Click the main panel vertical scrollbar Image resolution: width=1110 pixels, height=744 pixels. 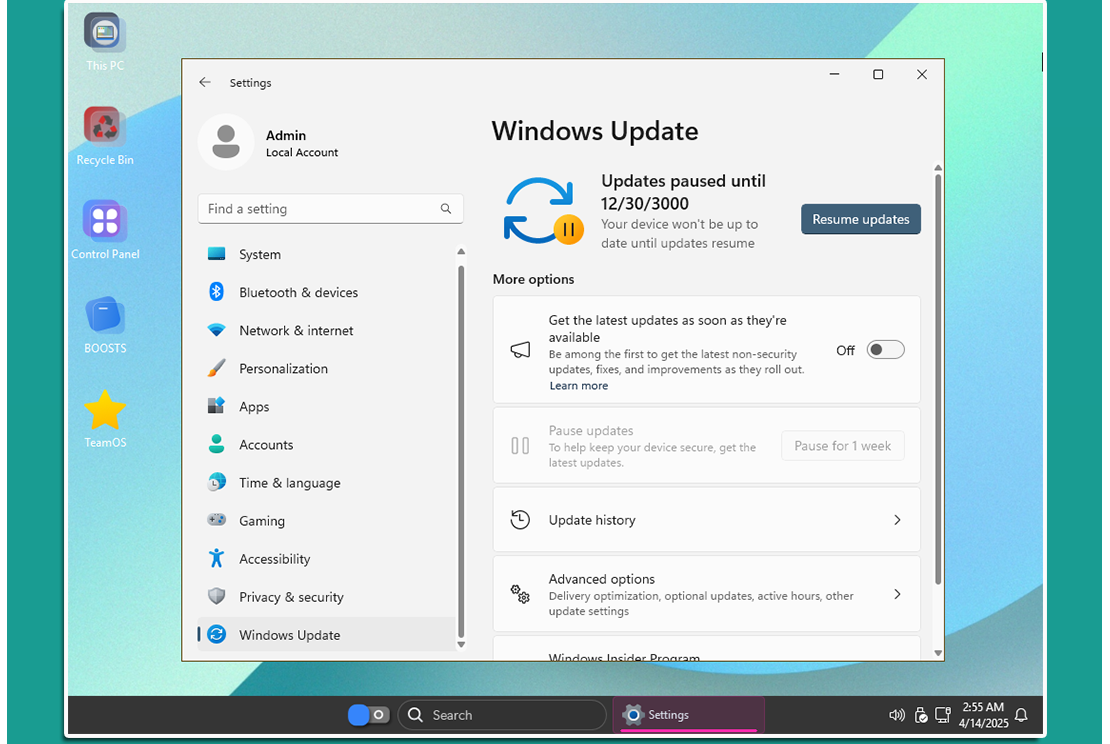pos(937,380)
